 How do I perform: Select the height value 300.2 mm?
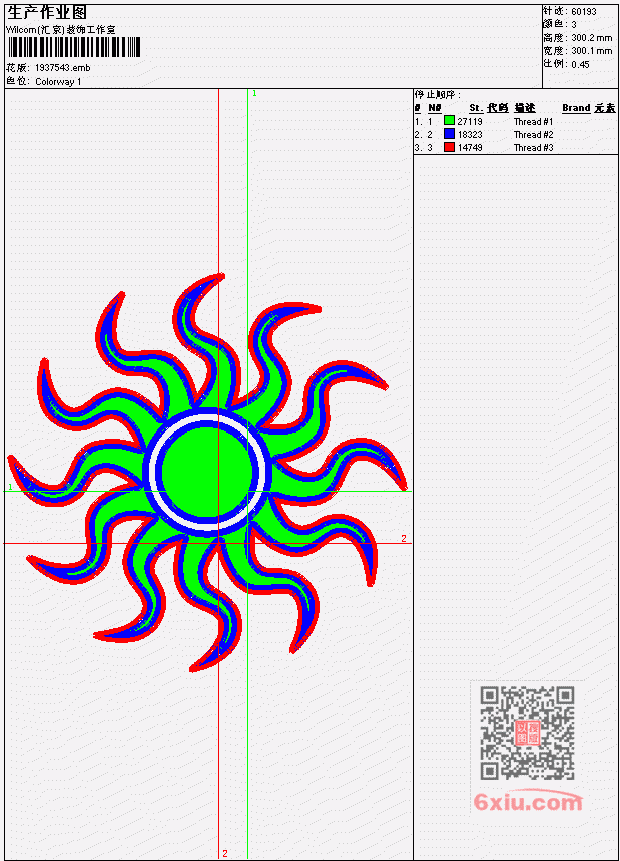click(x=591, y=38)
